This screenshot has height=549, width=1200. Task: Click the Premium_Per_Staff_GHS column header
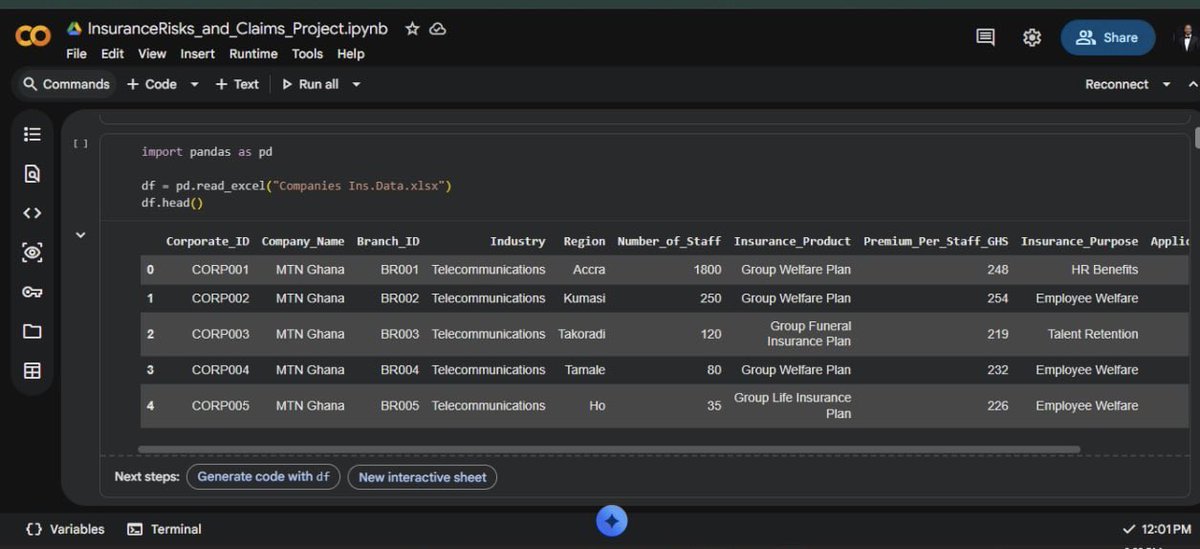tap(936, 241)
